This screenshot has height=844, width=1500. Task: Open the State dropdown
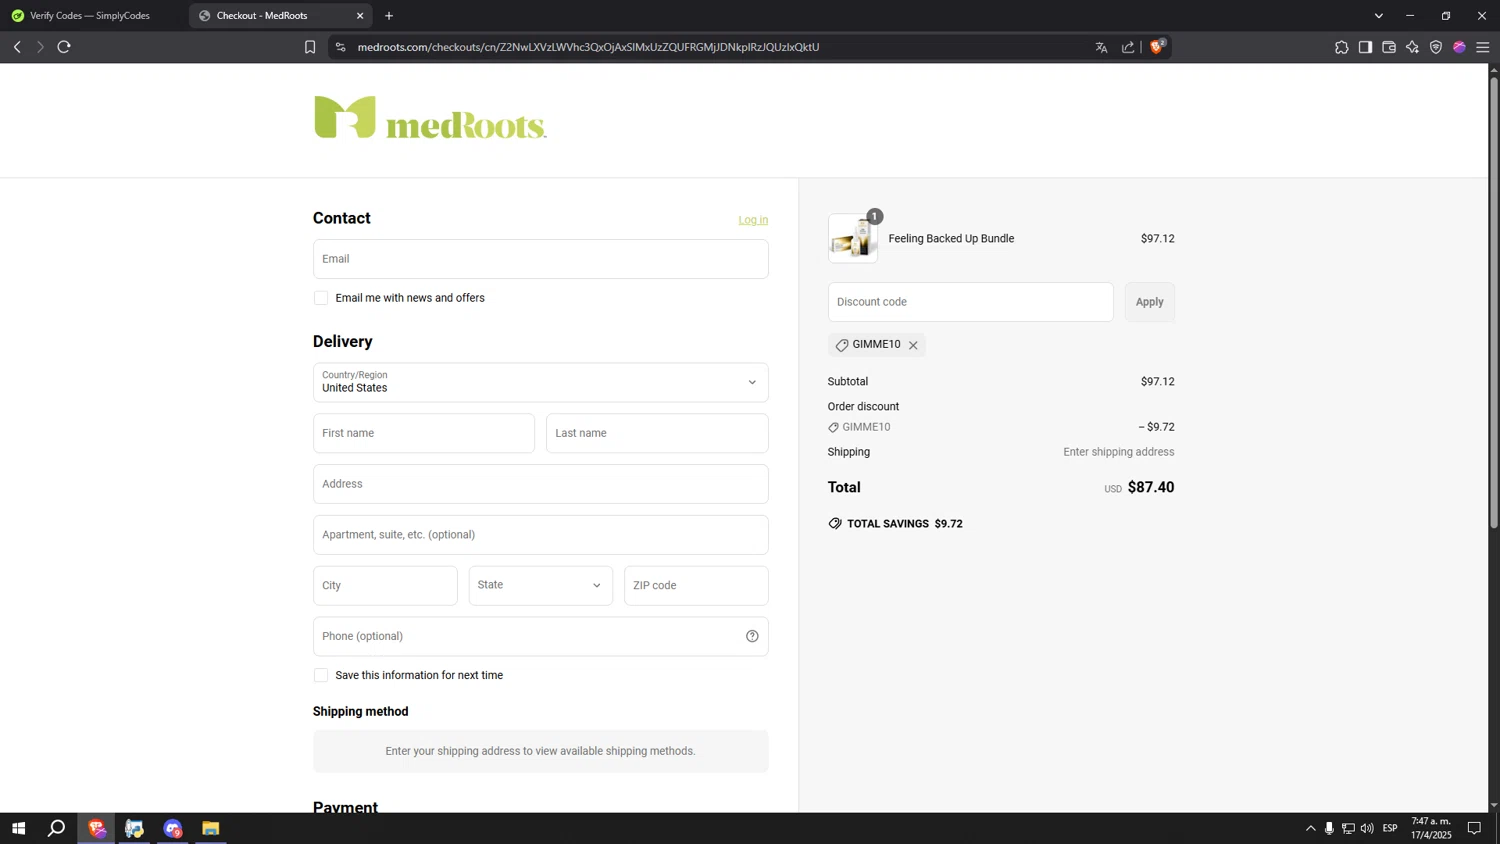pos(540,586)
